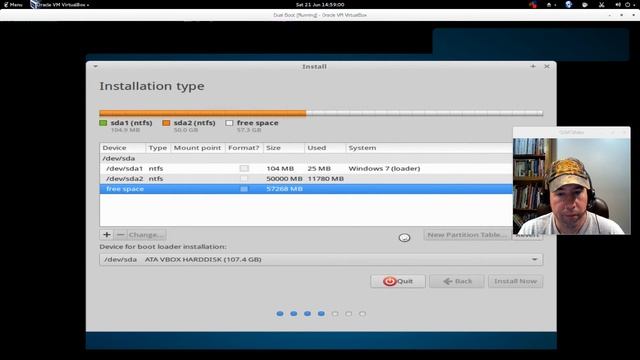Image resolution: width=640 pixels, height=360 pixels.
Task: Click the 104 MB size cell
Action: pyautogui.click(x=280, y=169)
